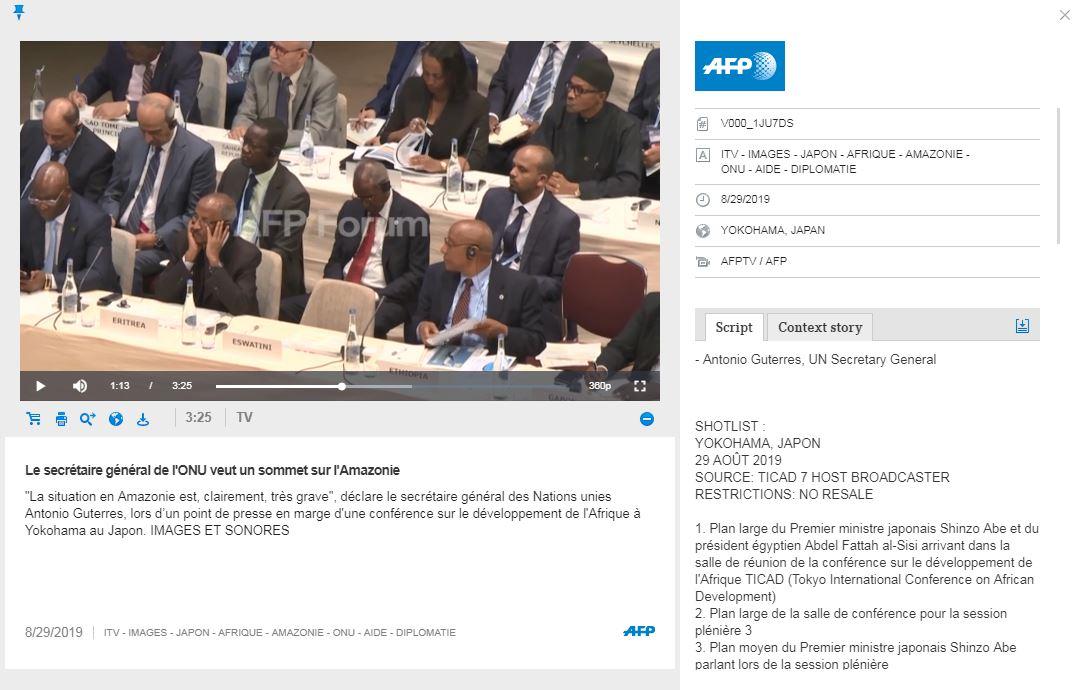
Task: Add video to shopping cart
Action: [34, 418]
